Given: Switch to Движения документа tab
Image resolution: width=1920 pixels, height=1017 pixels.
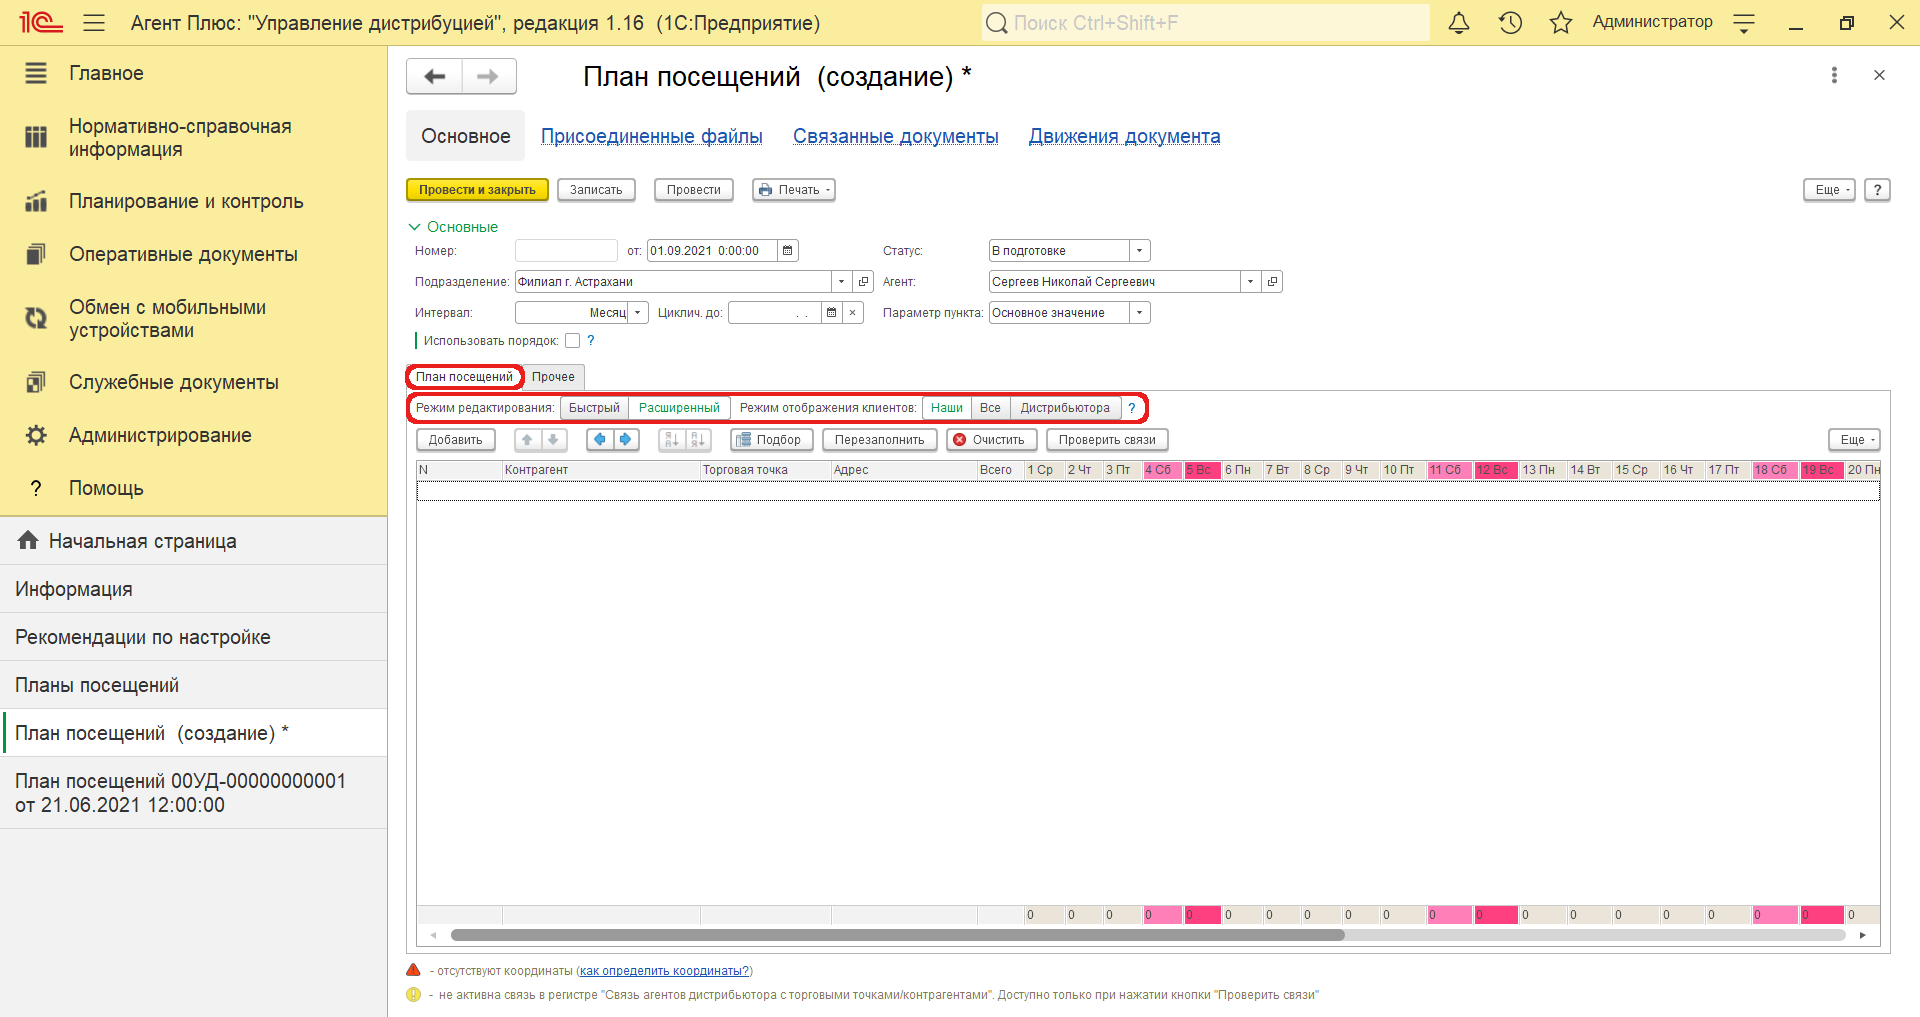Looking at the screenshot, I should click(1124, 136).
